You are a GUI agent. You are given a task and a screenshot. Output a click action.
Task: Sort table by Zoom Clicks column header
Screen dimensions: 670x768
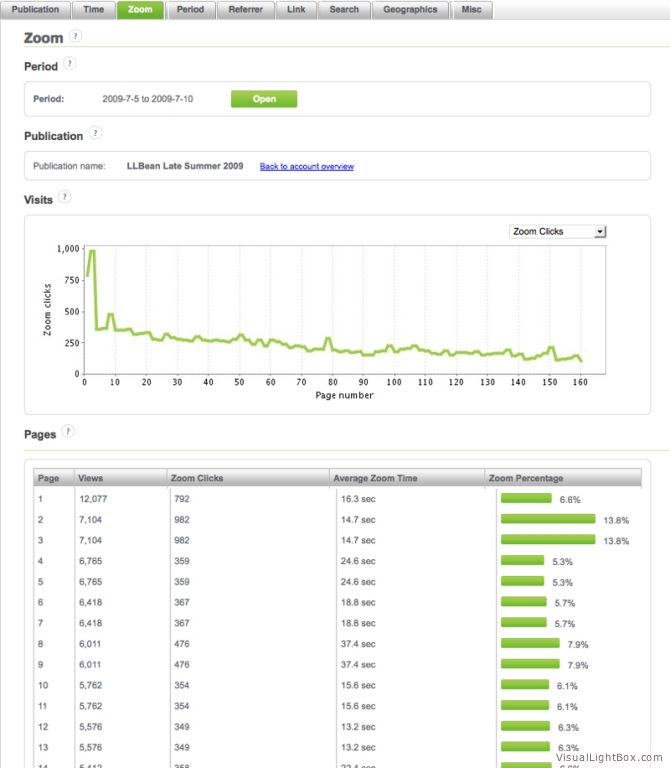click(197, 478)
